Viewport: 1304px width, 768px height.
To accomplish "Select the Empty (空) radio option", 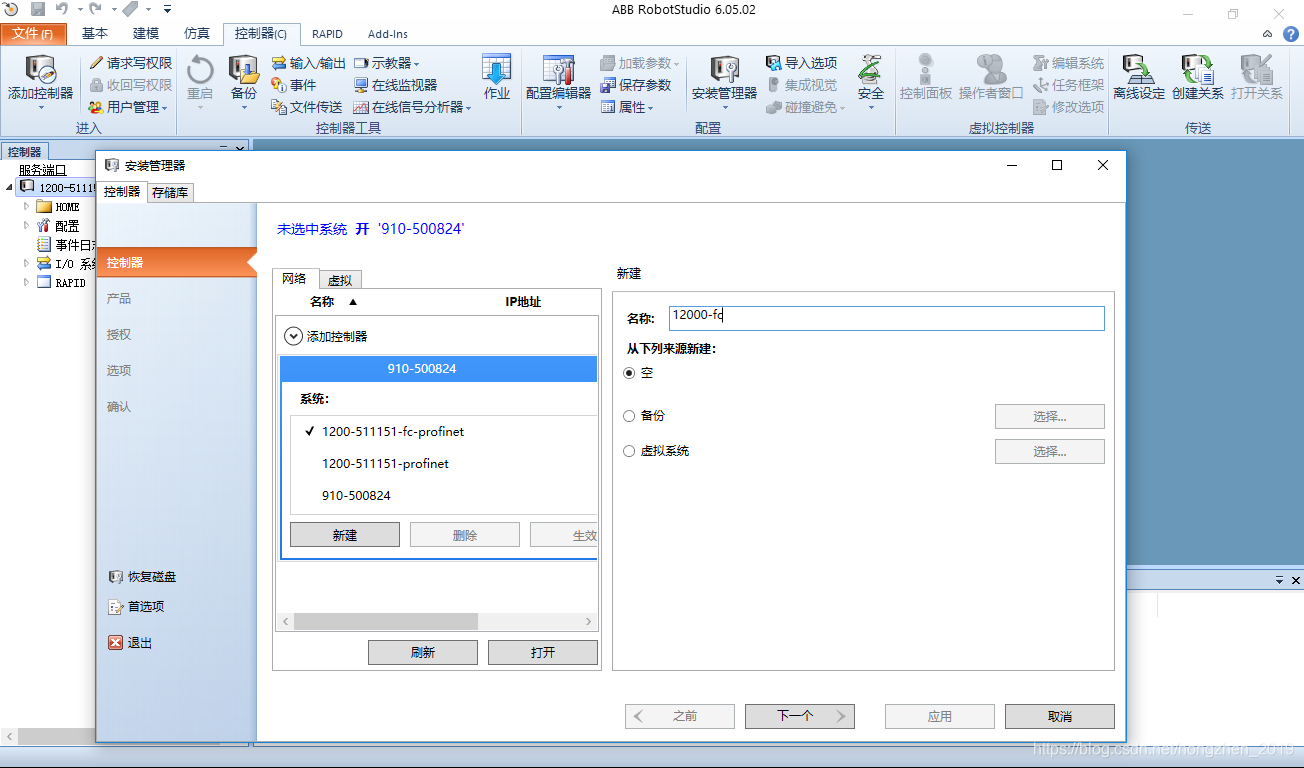I will click(629, 373).
